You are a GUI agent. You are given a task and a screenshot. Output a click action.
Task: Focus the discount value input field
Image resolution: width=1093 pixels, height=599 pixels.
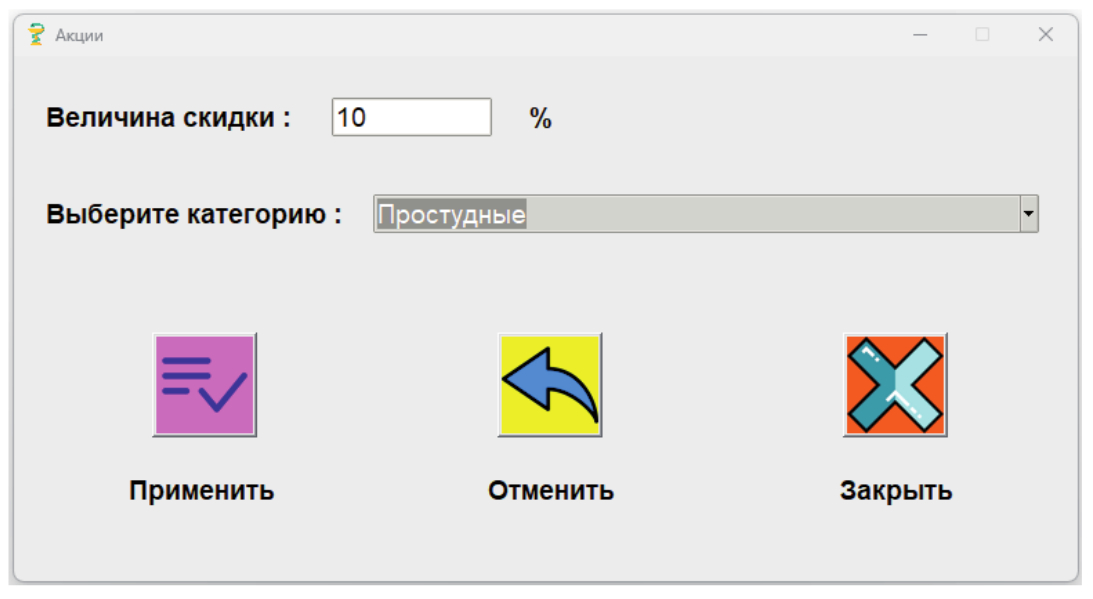[430, 117]
